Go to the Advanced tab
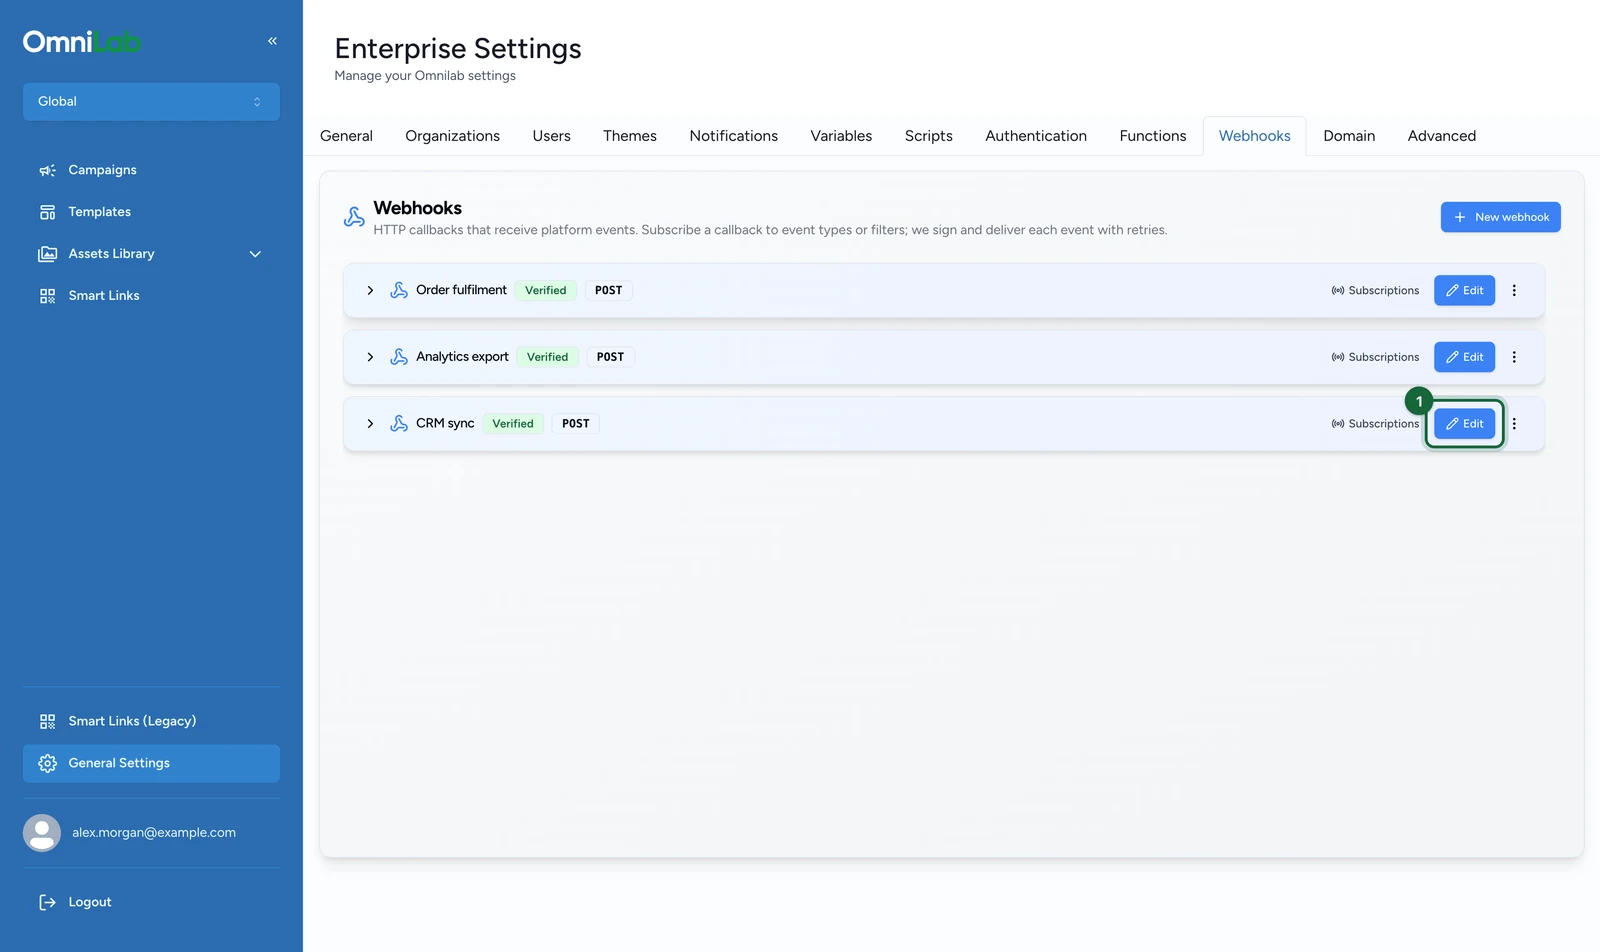 click(1441, 136)
